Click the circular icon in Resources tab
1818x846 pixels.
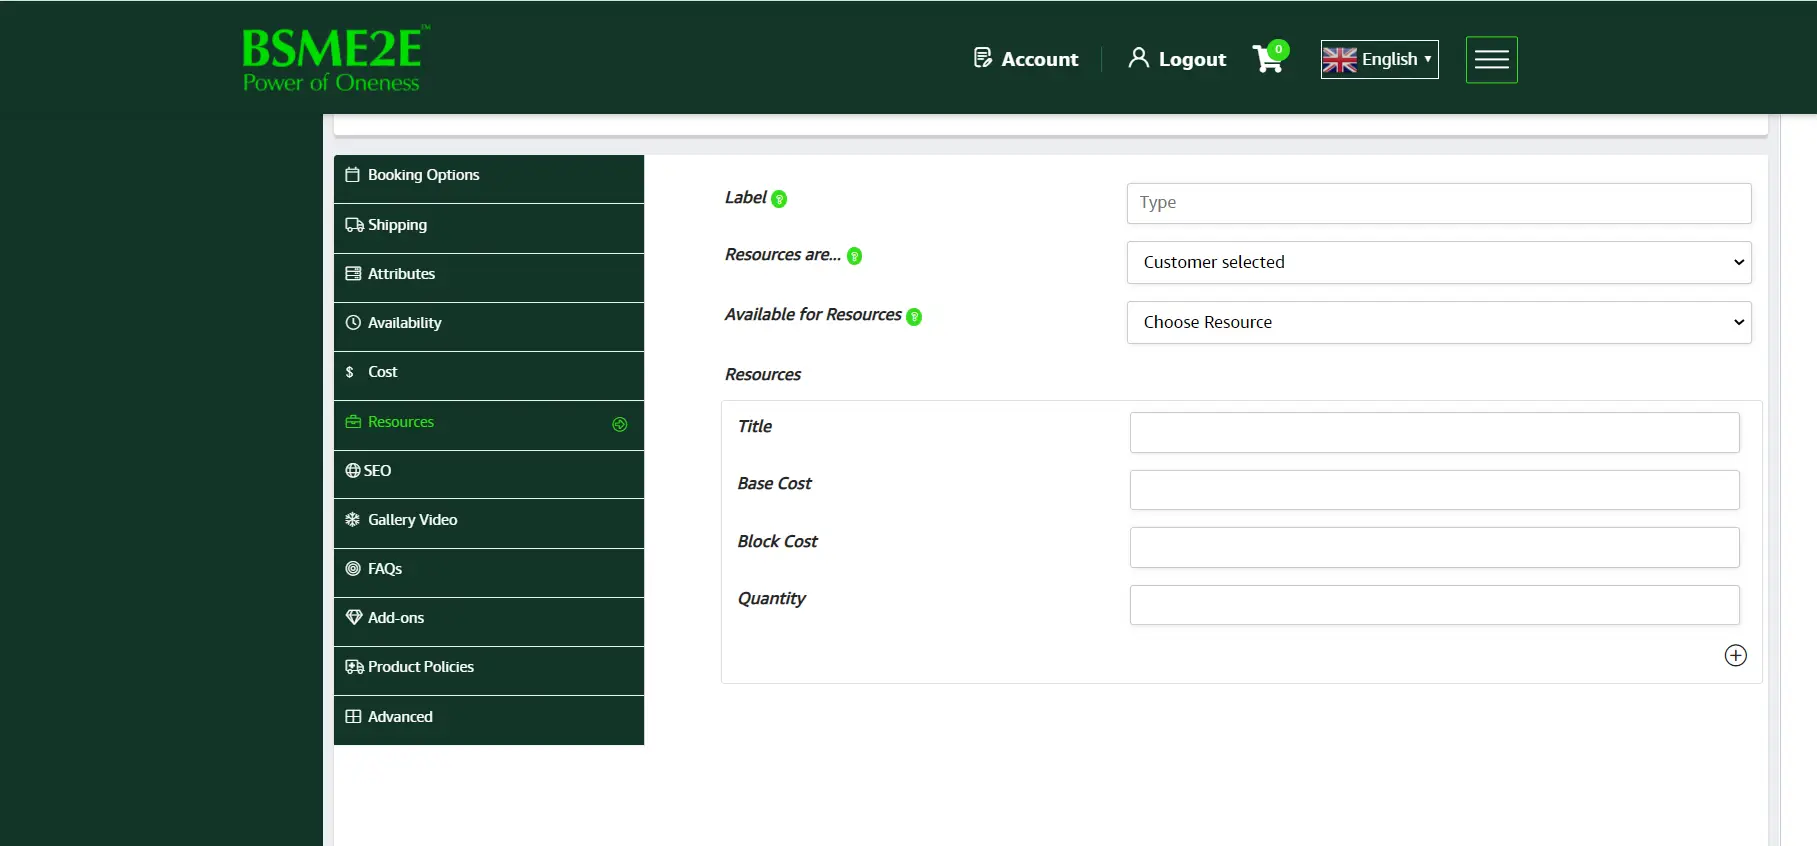tap(620, 424)
